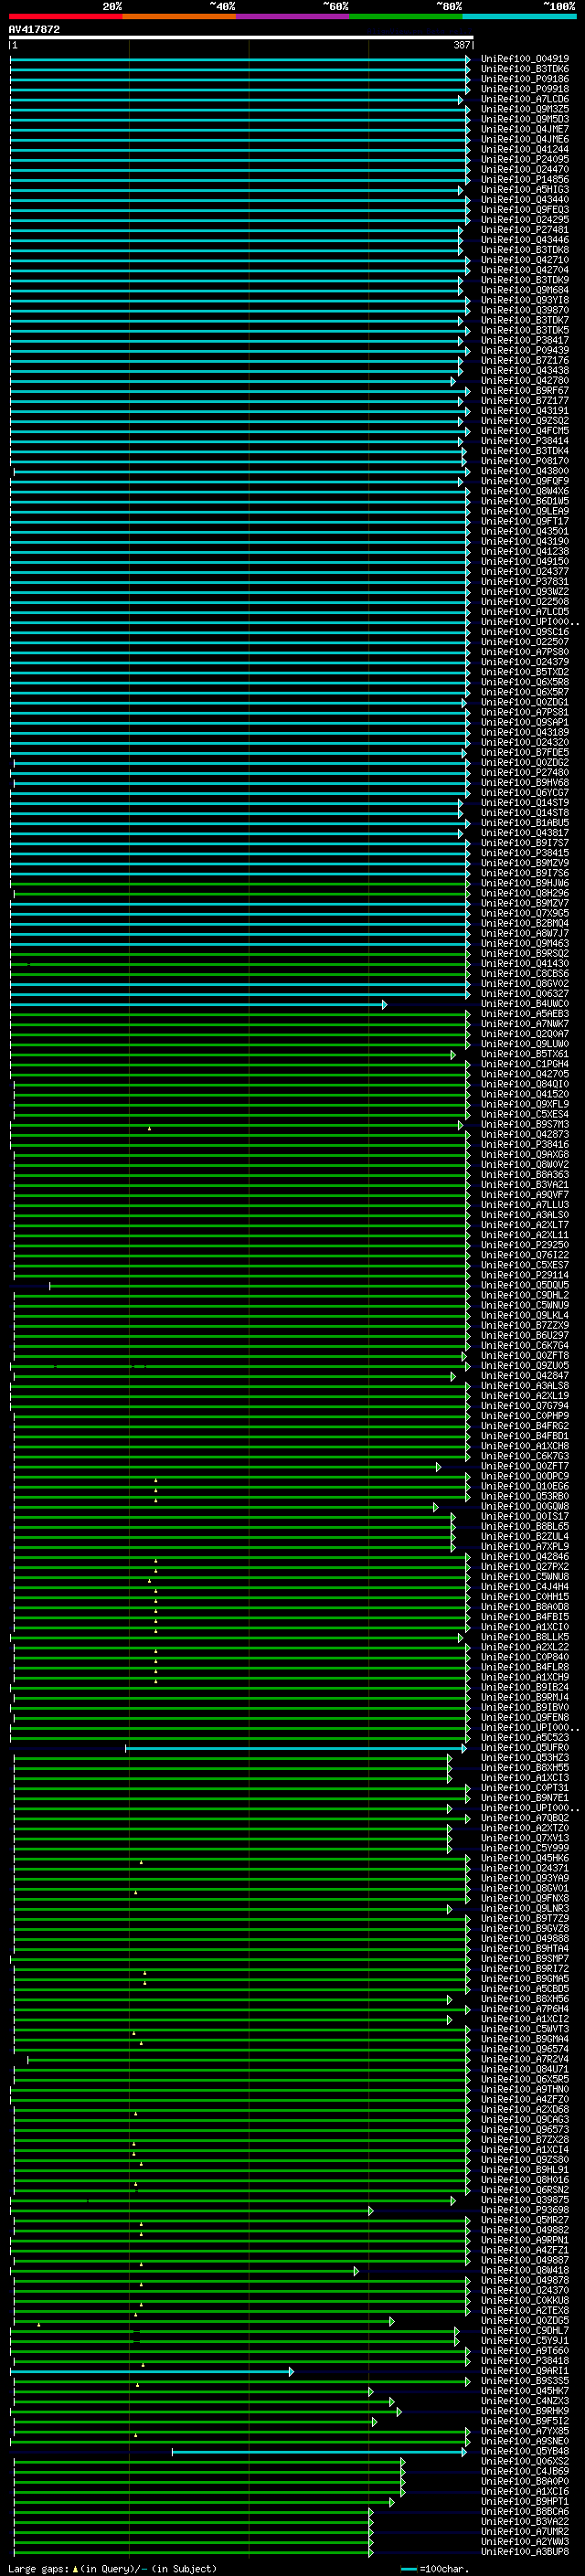
Task: Click the query end position number 387
Action: coord(461,45)
